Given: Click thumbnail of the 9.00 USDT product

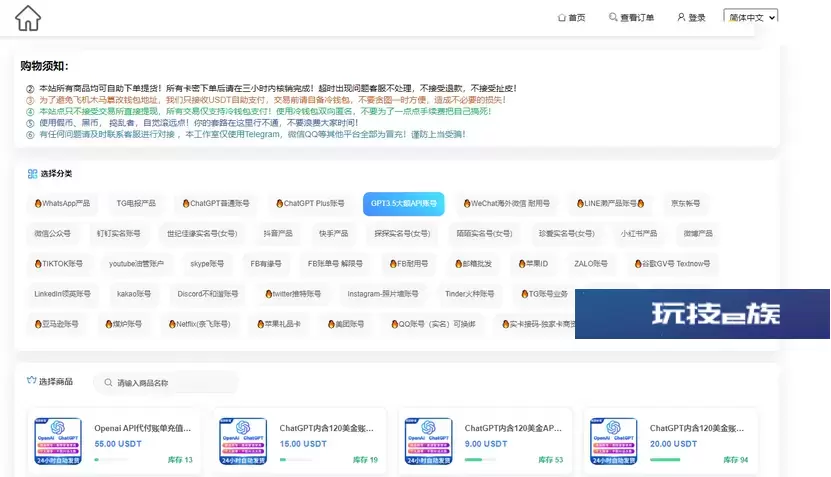Looking at the screenshot, I should point(428,441).
